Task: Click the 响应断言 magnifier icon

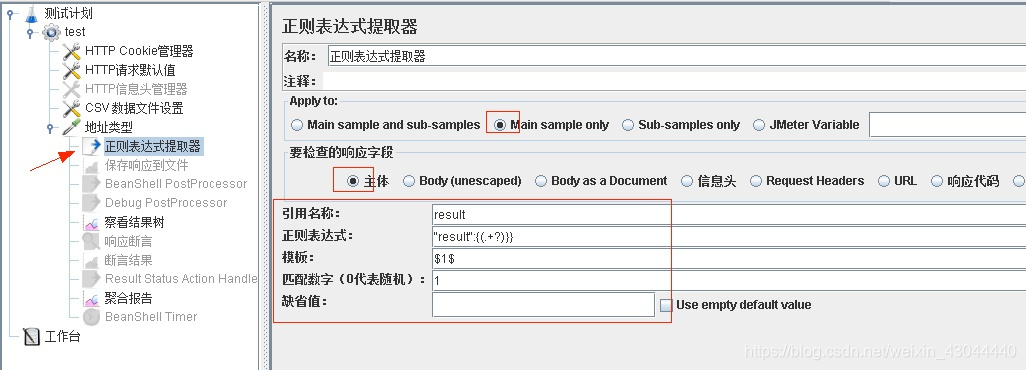Action: point(92,242)
